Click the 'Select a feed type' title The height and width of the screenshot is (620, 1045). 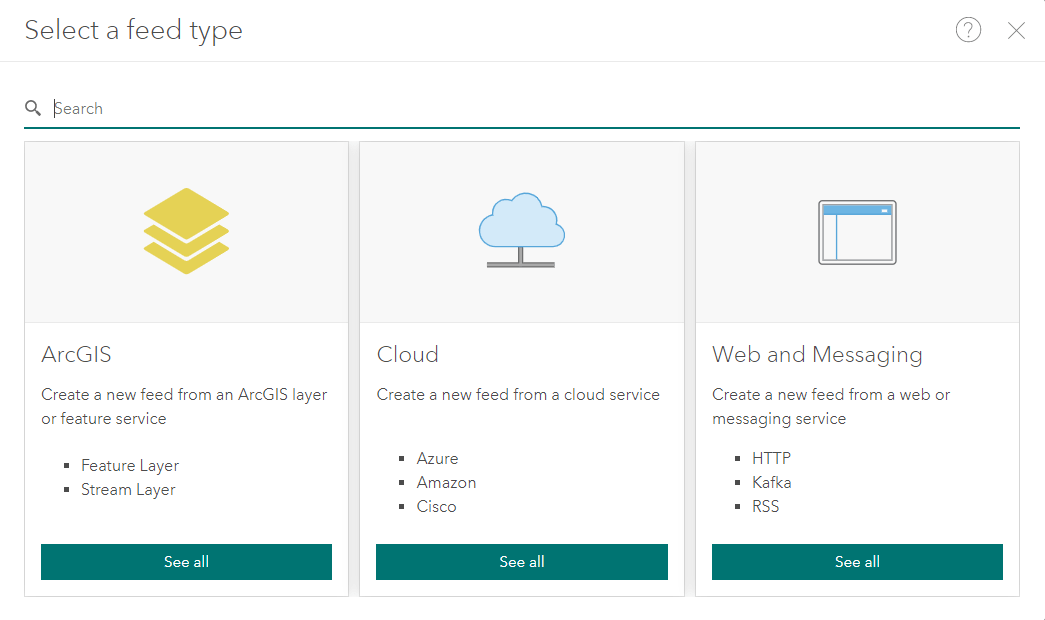pos(133,31)
